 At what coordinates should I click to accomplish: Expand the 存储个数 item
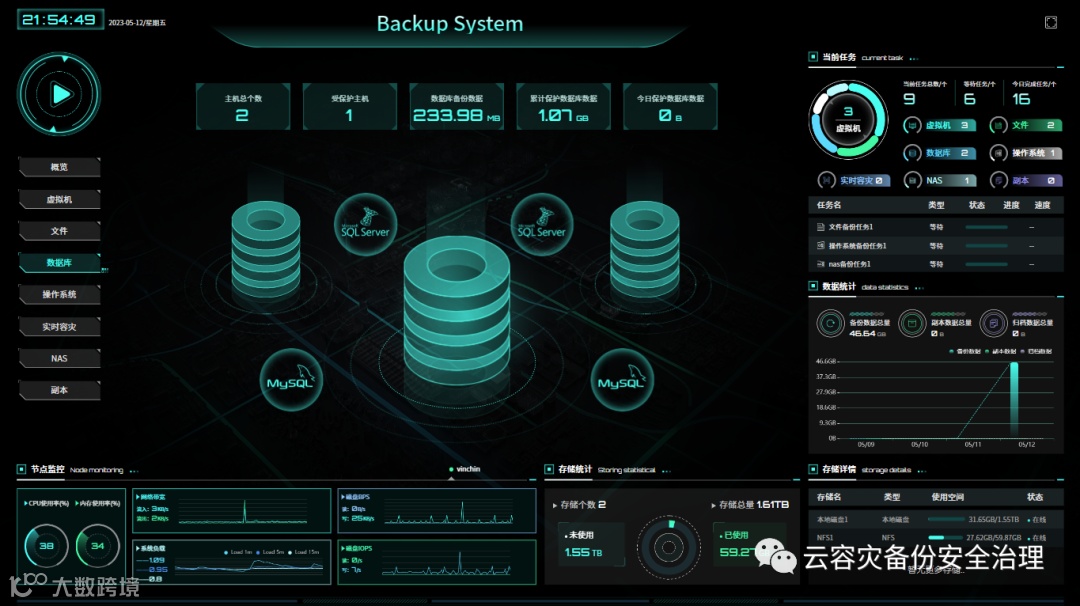click(579, 505)
